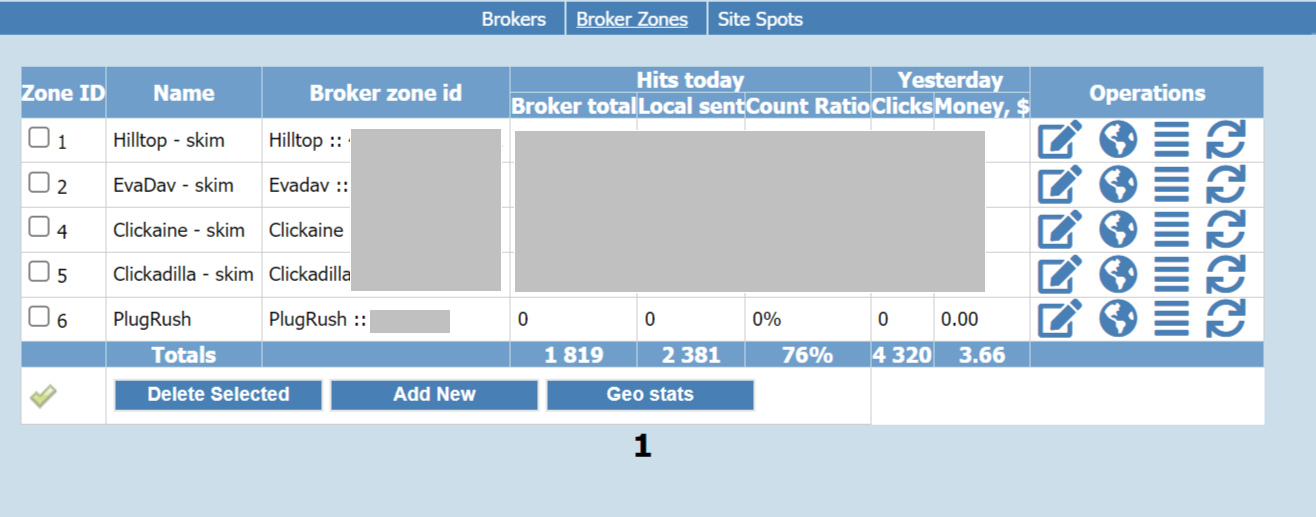
Task: Click the green checkmark select-all icon
Action: pos(43,396)
